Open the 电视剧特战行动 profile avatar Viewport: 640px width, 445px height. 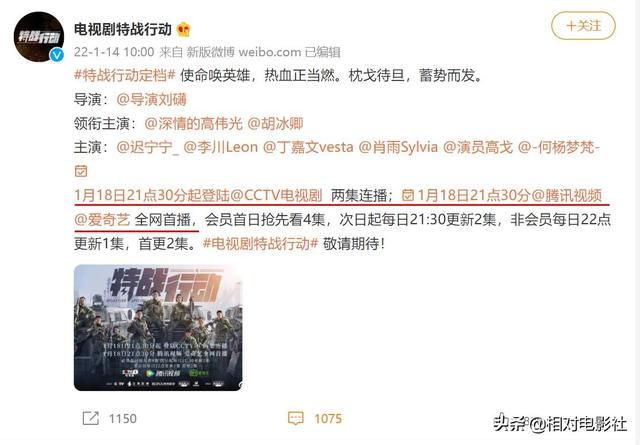click(x=39, y=37)
